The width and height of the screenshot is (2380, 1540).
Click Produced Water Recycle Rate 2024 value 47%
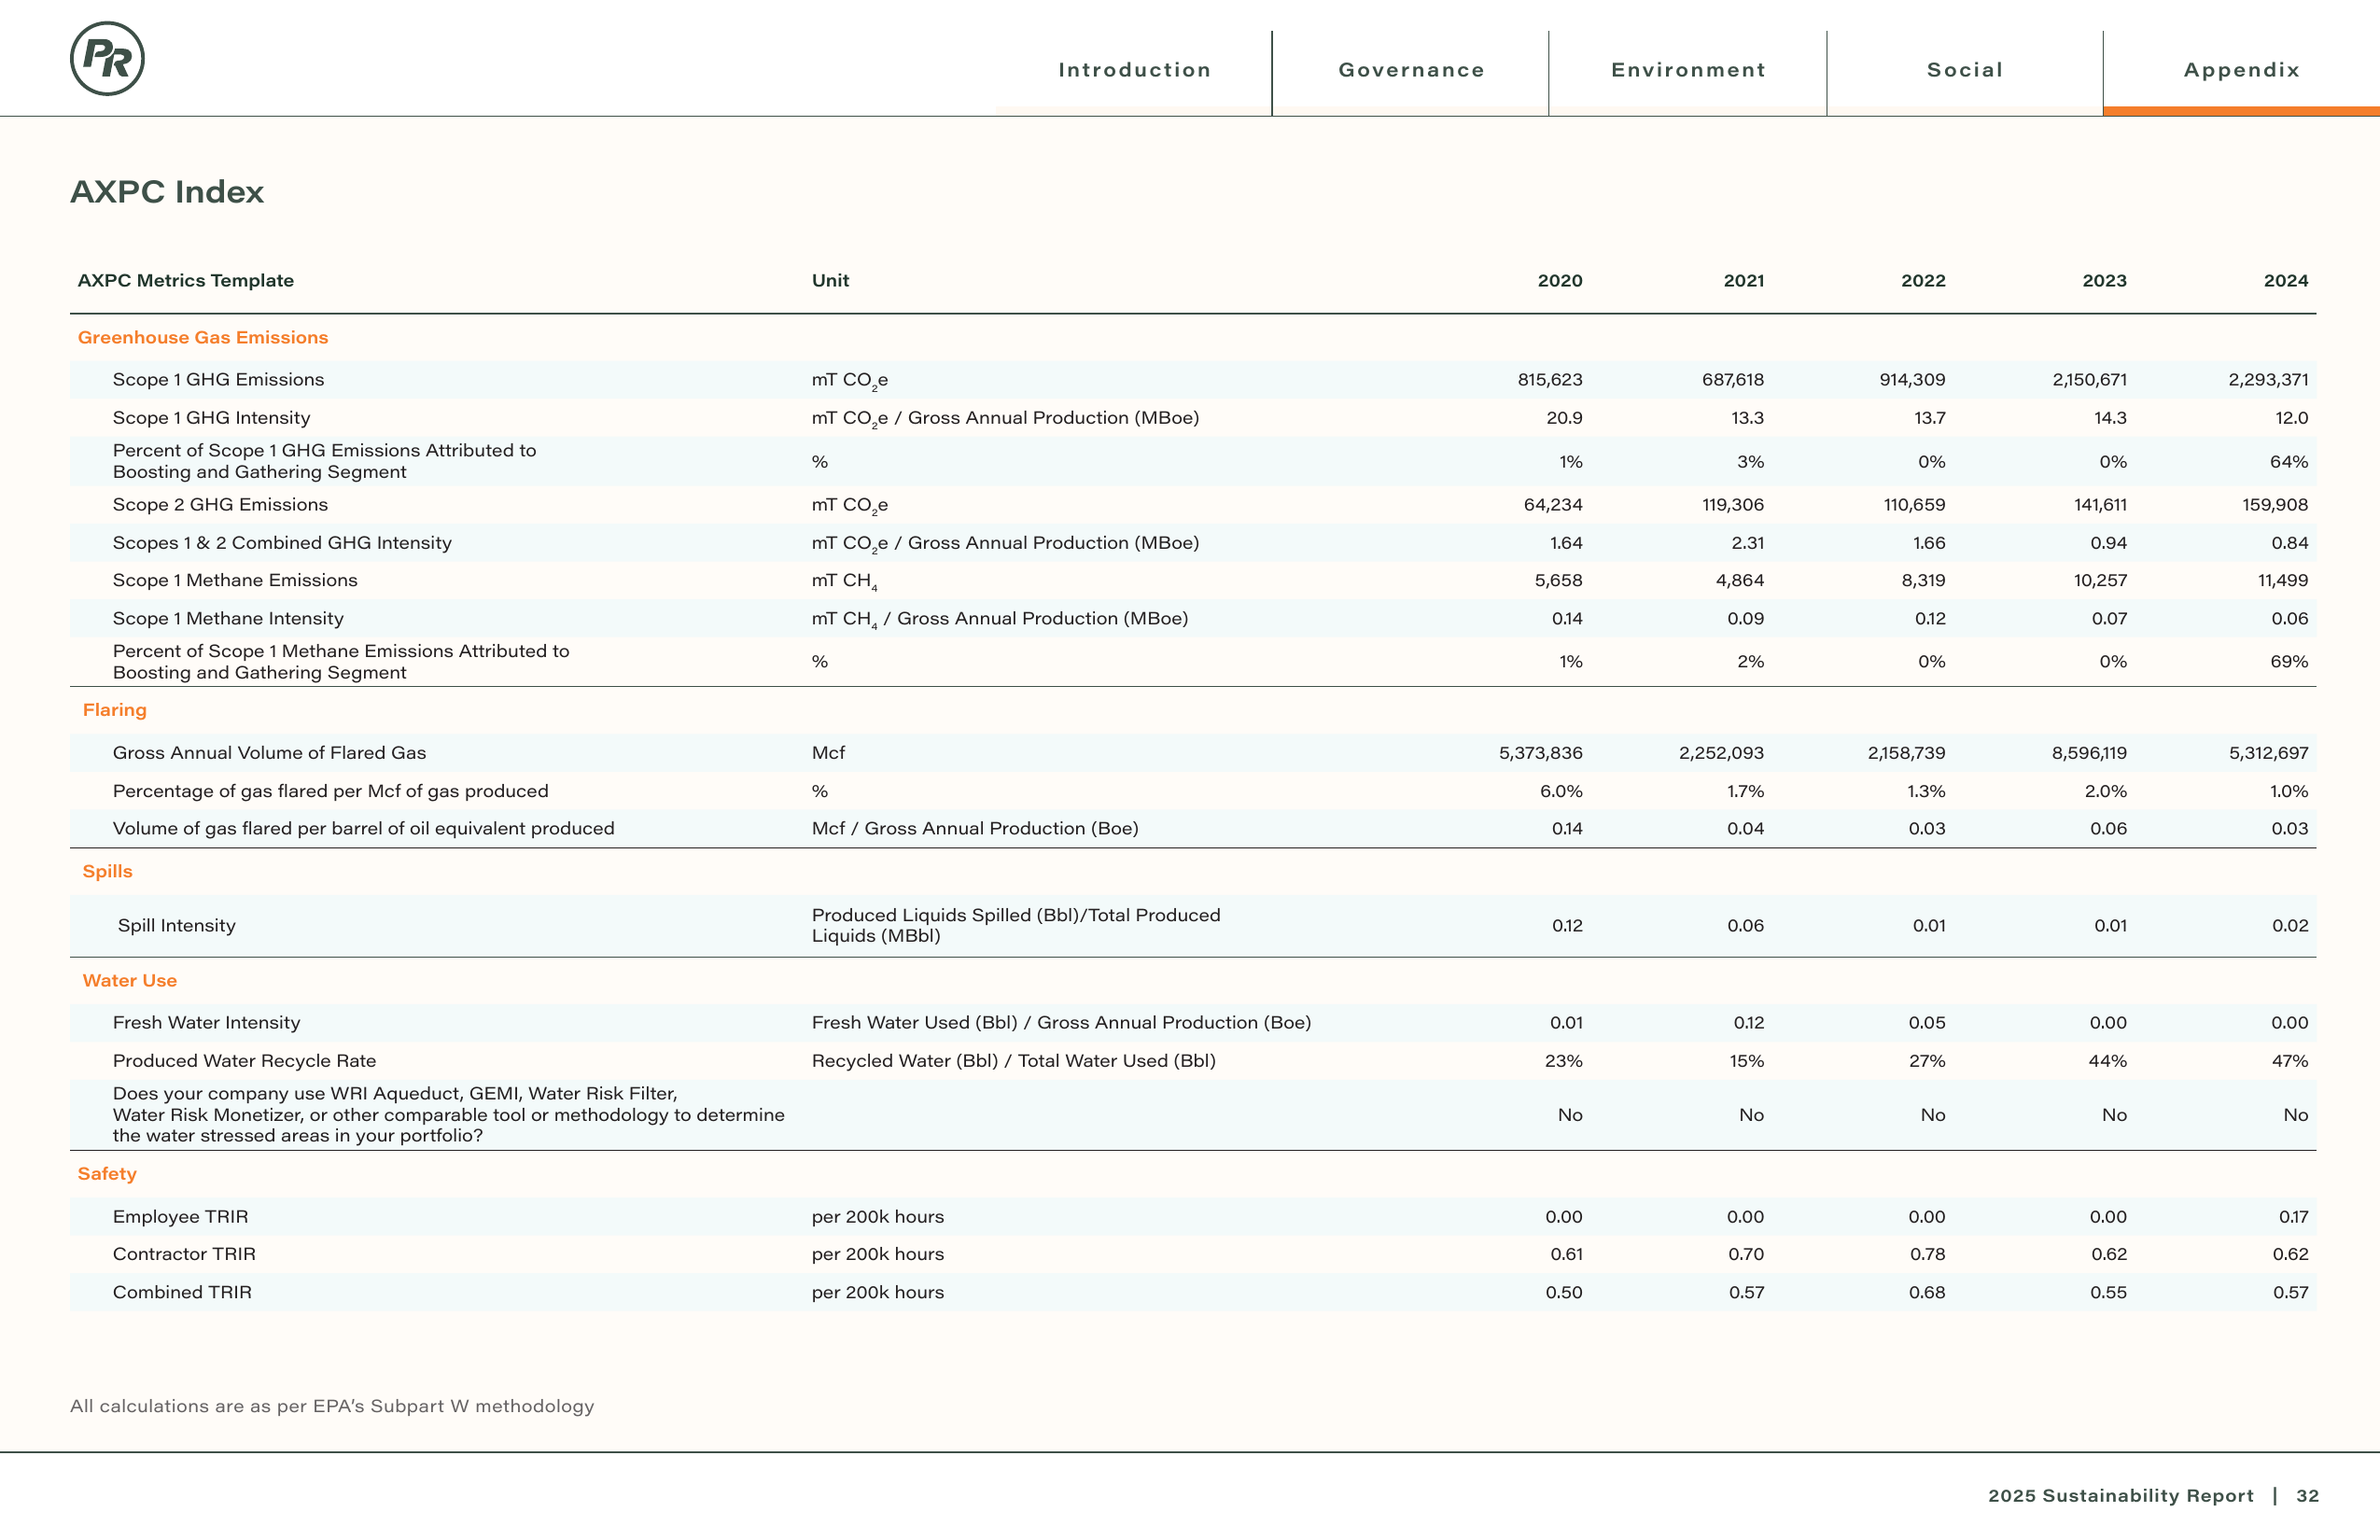(2289, 1061)
